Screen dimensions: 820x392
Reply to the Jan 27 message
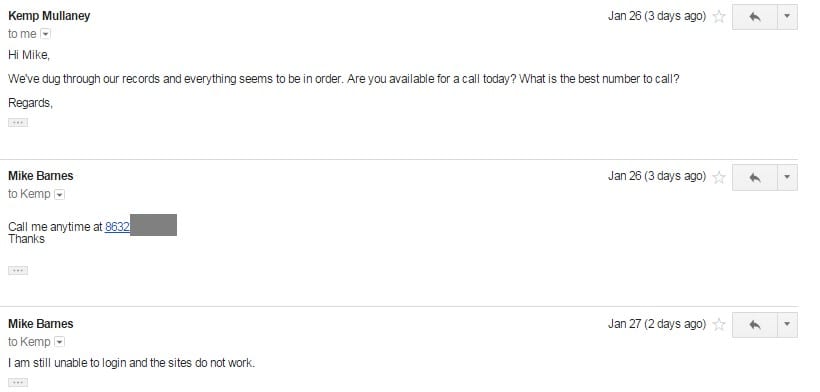(x=755, y=325)
